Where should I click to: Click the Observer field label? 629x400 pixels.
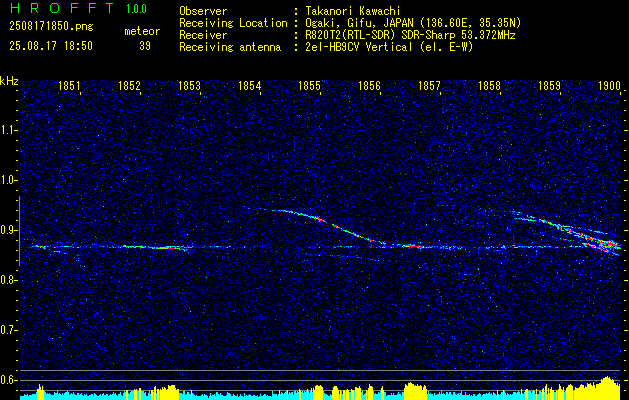coord(203,11)
